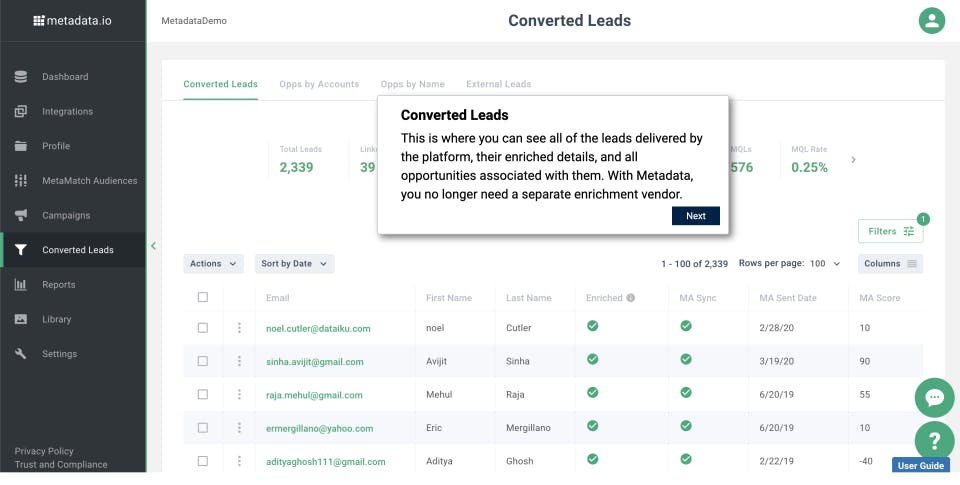
Task: Click the Dashboard stack icon in sidebar
Action: (21, 77)
